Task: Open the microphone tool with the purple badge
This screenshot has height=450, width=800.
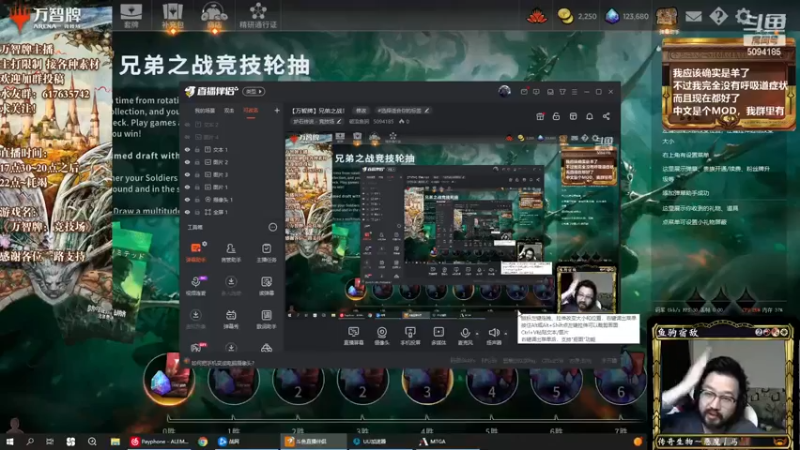Action: [x=196, y=286]
